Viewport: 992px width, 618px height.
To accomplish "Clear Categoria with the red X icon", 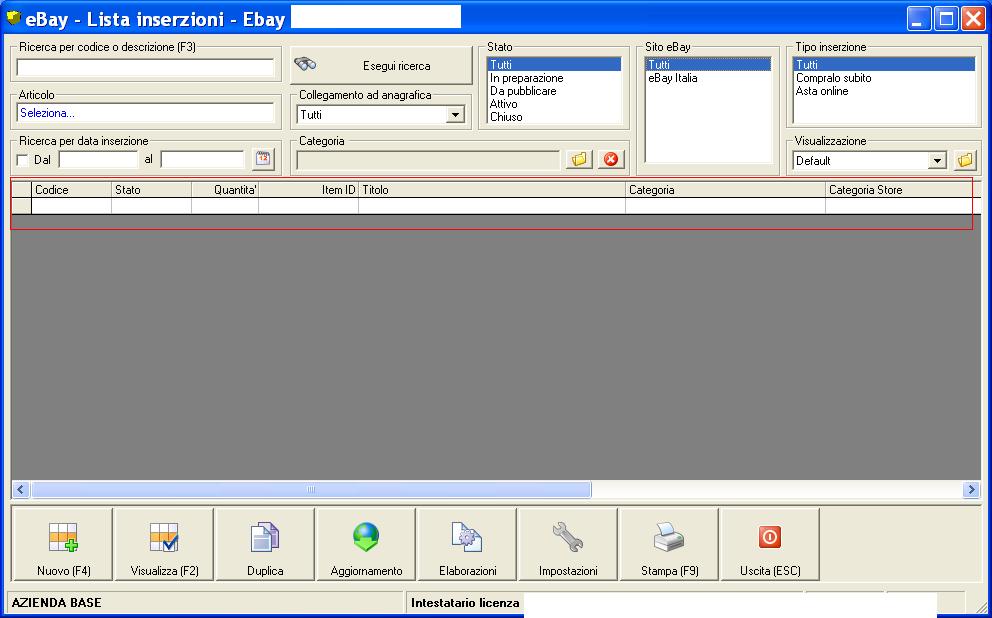I will (x=611, y=159).
